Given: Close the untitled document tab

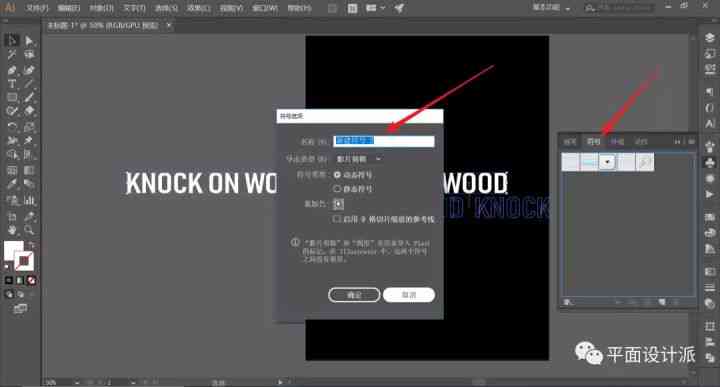Looking at the screenshot, I should coord(169,25).
